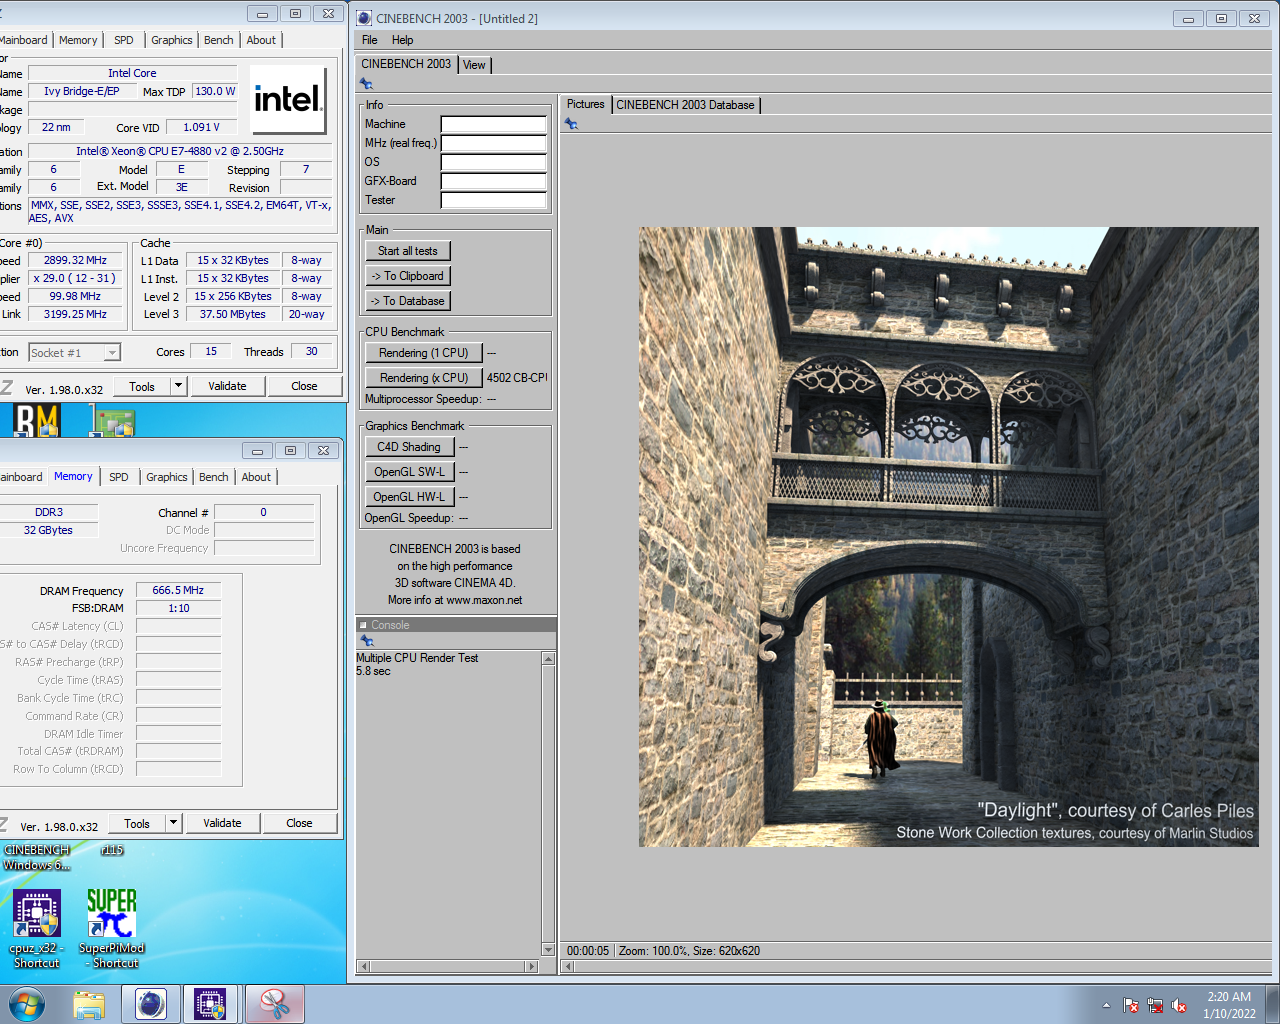Run OpenGL SW-L benchmark
The height and width of the screenshot is (1024, 1280).
tap(410, 472)
